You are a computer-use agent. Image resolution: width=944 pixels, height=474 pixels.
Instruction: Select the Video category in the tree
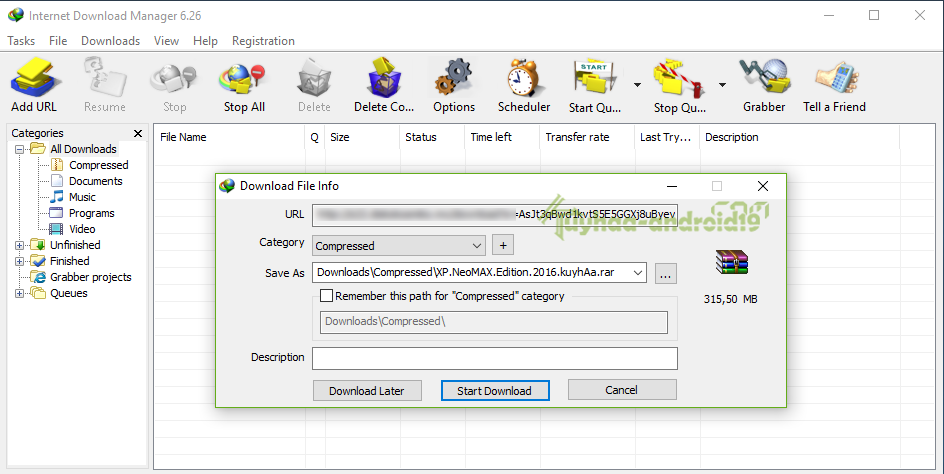point(82,229)
